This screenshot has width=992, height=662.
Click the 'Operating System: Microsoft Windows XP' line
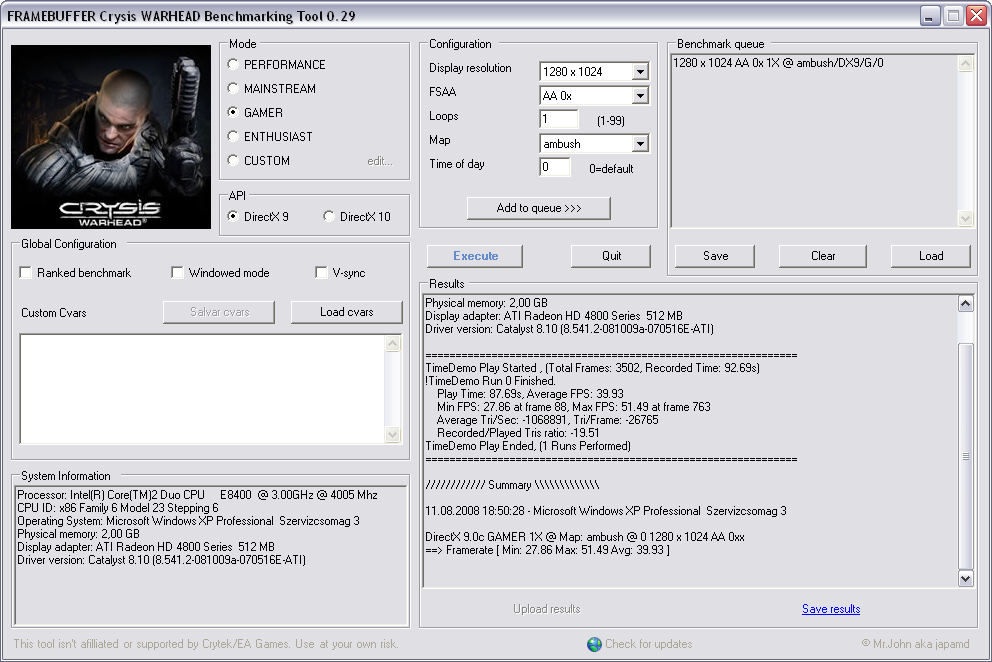coord(189,521)
